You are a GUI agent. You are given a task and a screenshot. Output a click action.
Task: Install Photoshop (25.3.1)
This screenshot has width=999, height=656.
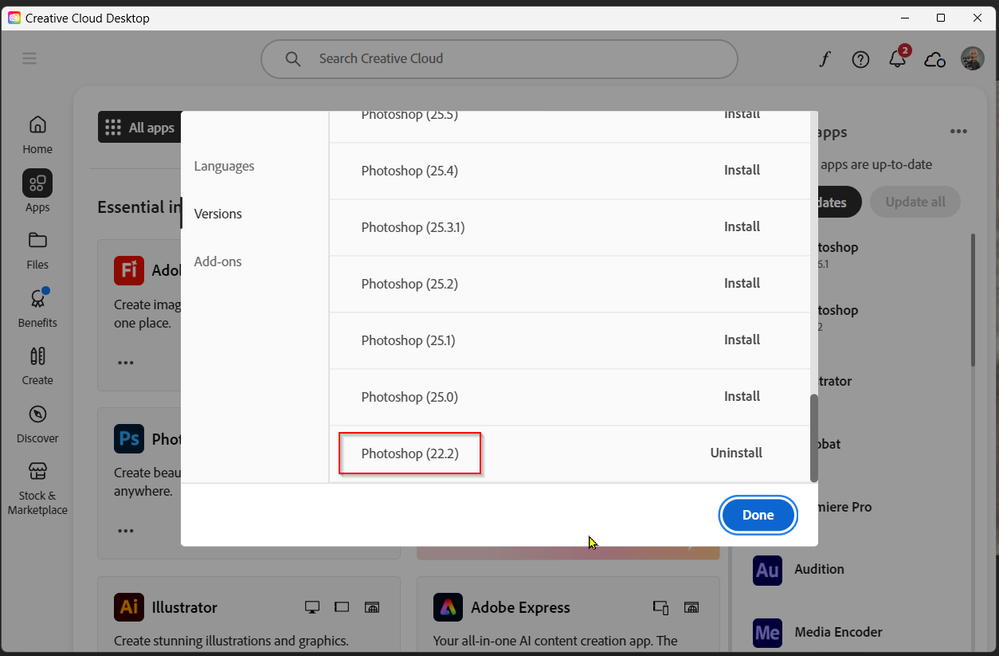coord(742,227)
